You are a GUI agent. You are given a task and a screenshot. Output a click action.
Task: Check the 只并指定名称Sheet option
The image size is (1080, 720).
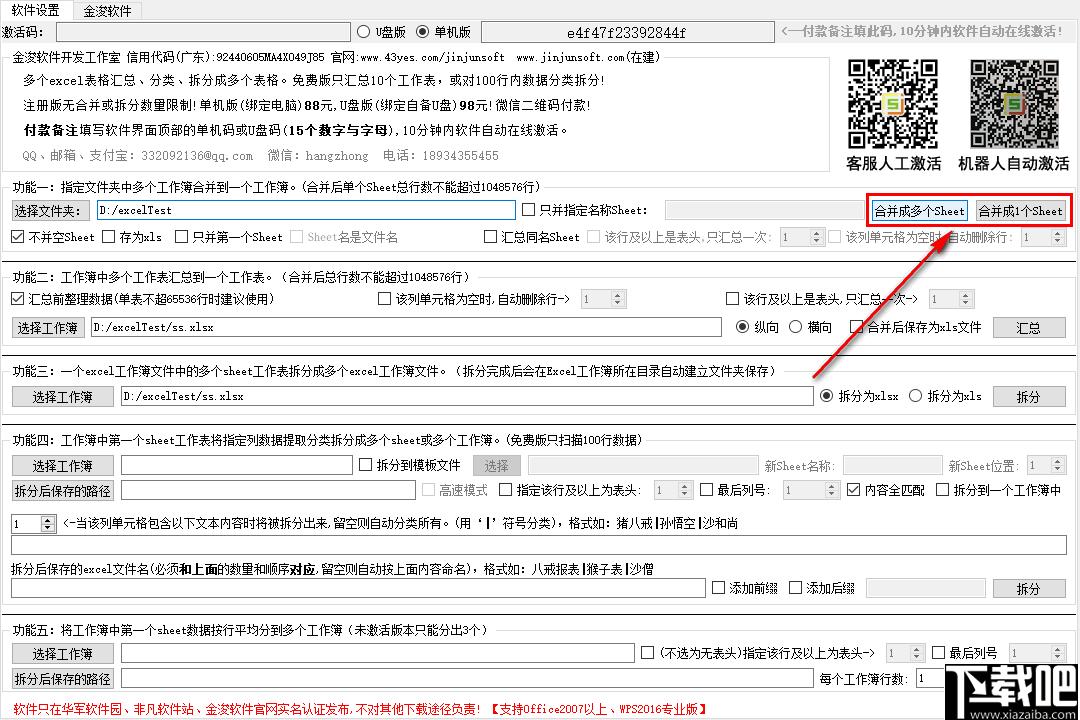coord(530,210)
